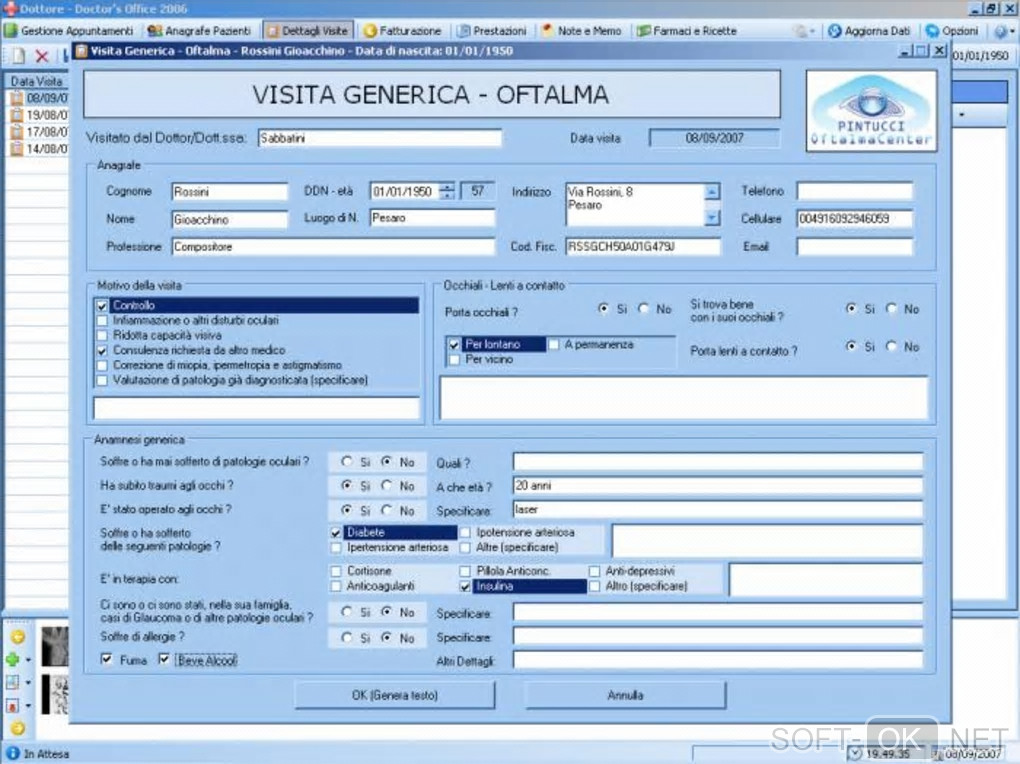Check Valutazione di patologia già diagnosticata
The width and height of the screenshot is (1020, 764).
[102, 381]
